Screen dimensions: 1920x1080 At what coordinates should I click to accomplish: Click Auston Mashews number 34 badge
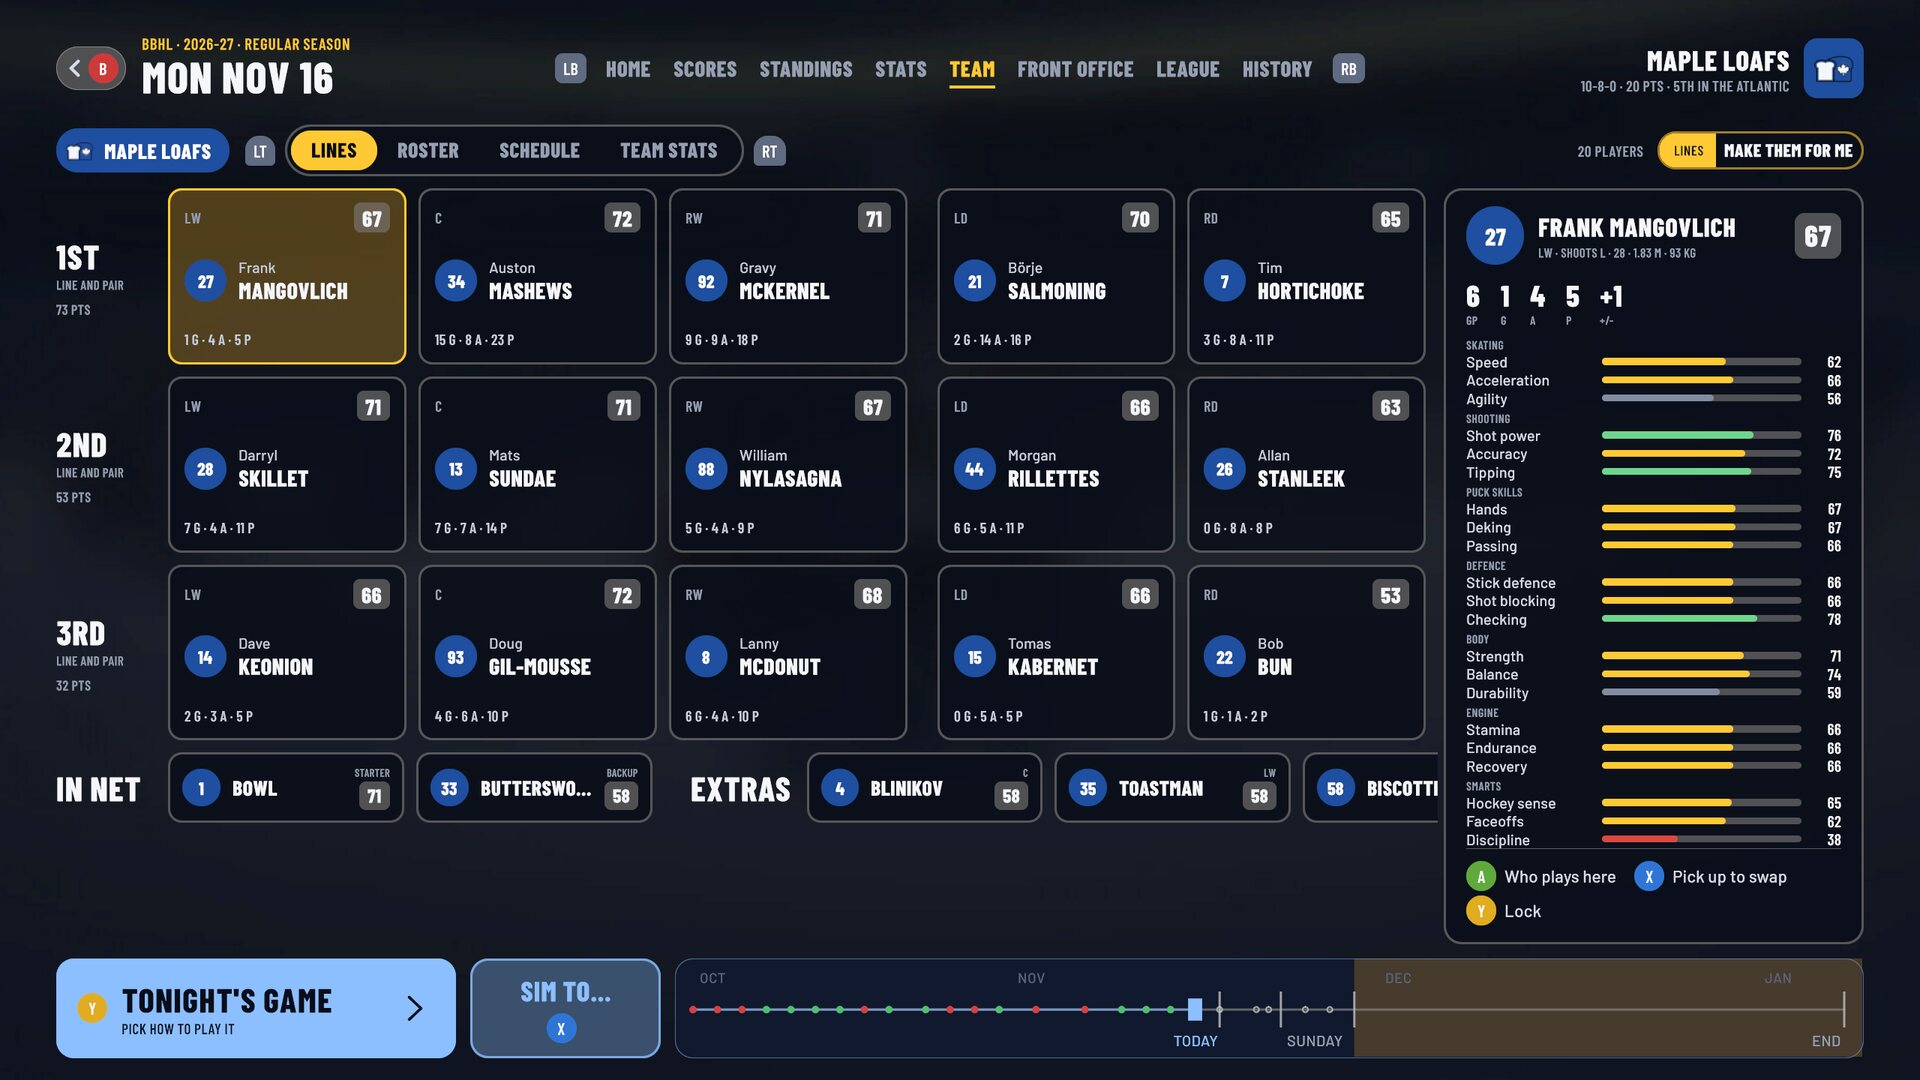[456, 282]
